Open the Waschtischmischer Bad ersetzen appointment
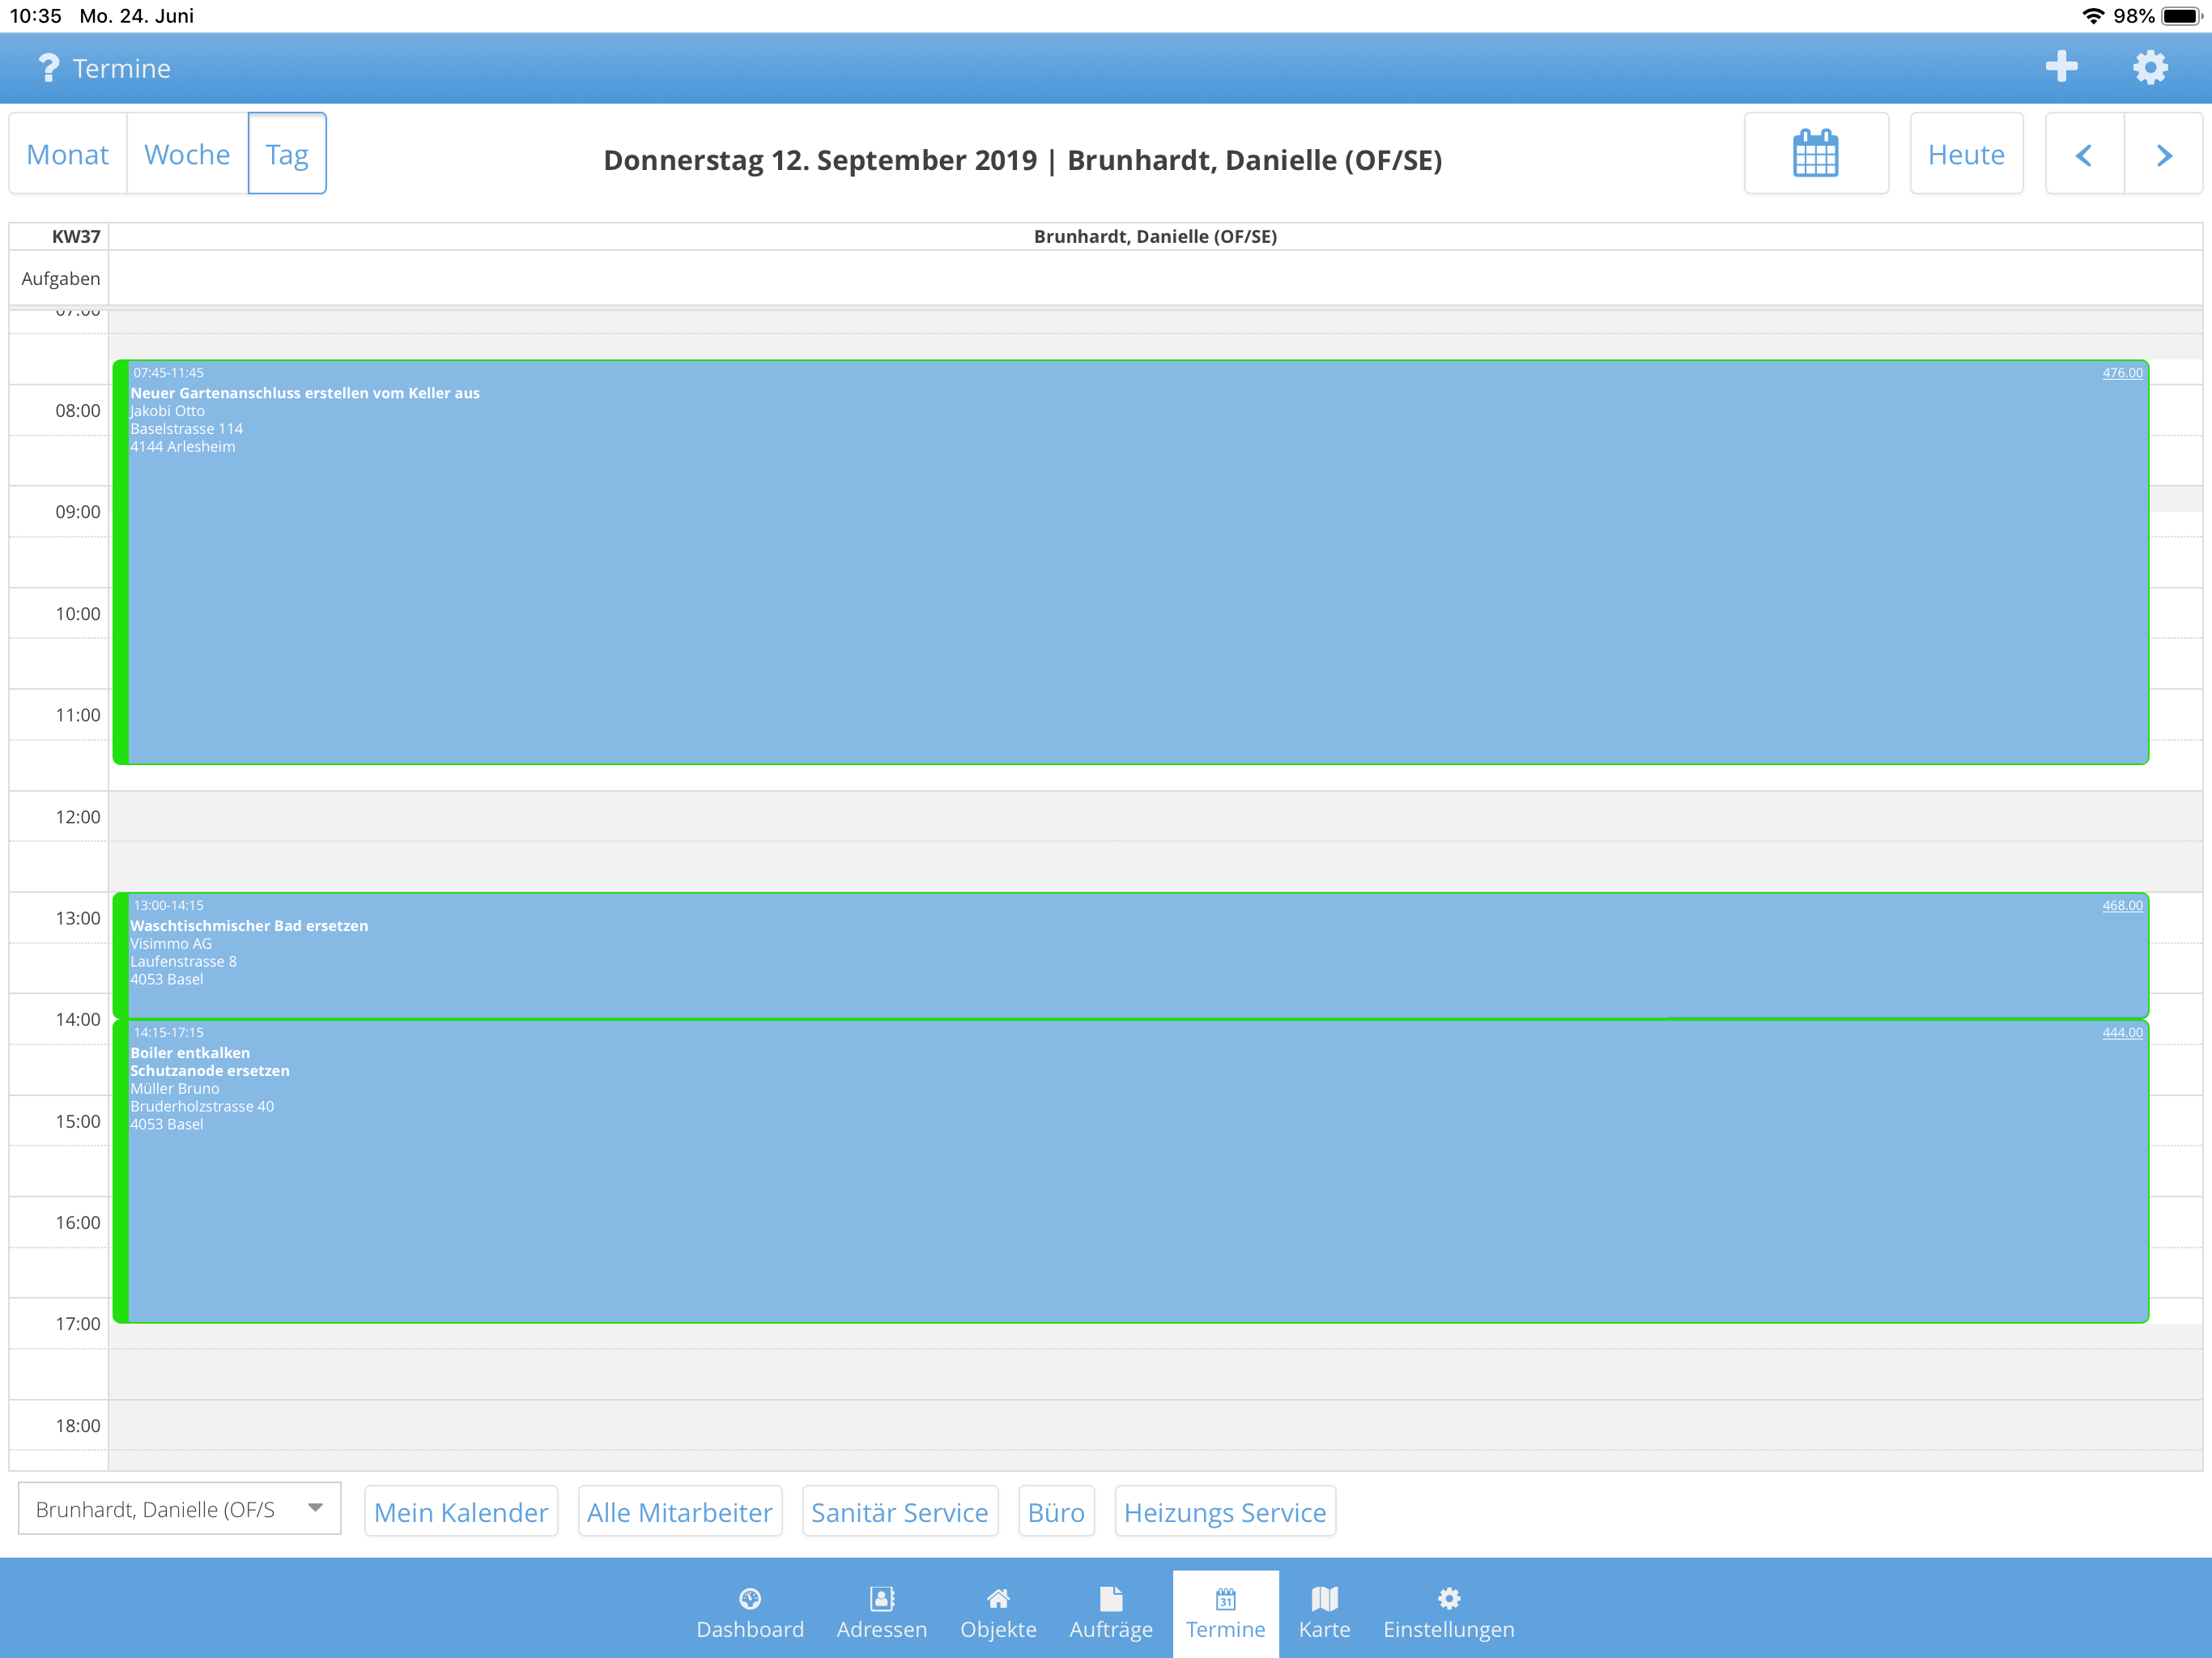The height and width of the screenshot is (1658, 2212). (1130, 956)
